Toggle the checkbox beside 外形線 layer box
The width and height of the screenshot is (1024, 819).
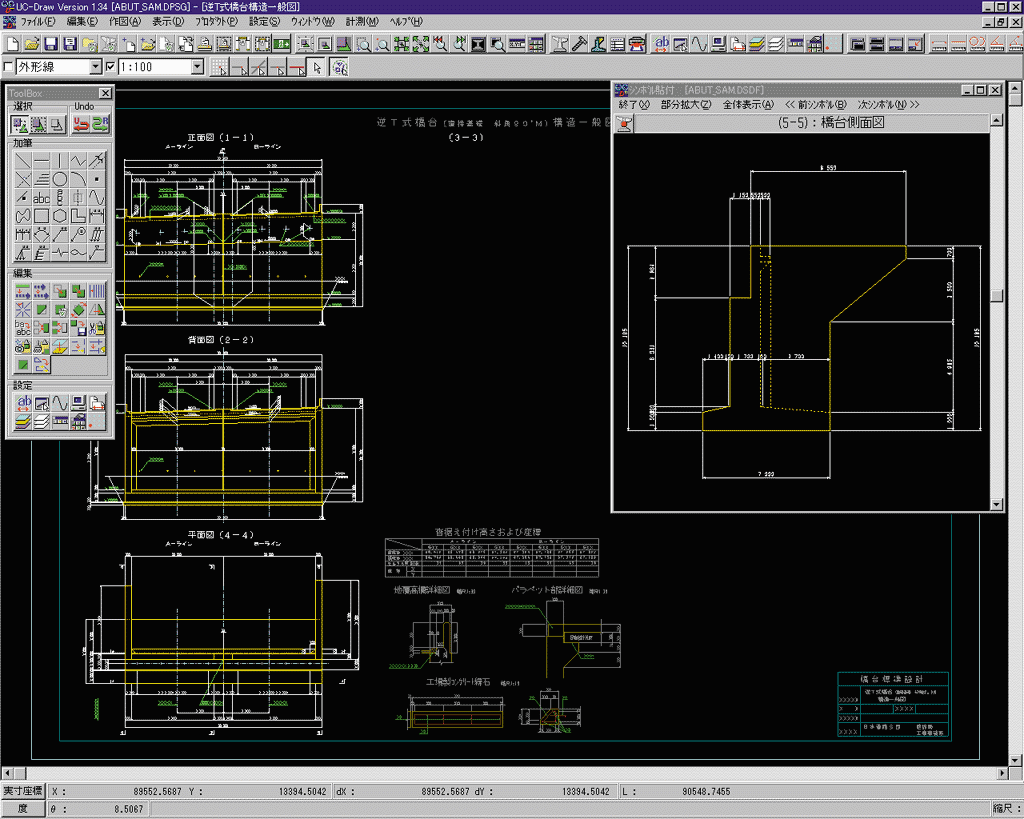9,67
